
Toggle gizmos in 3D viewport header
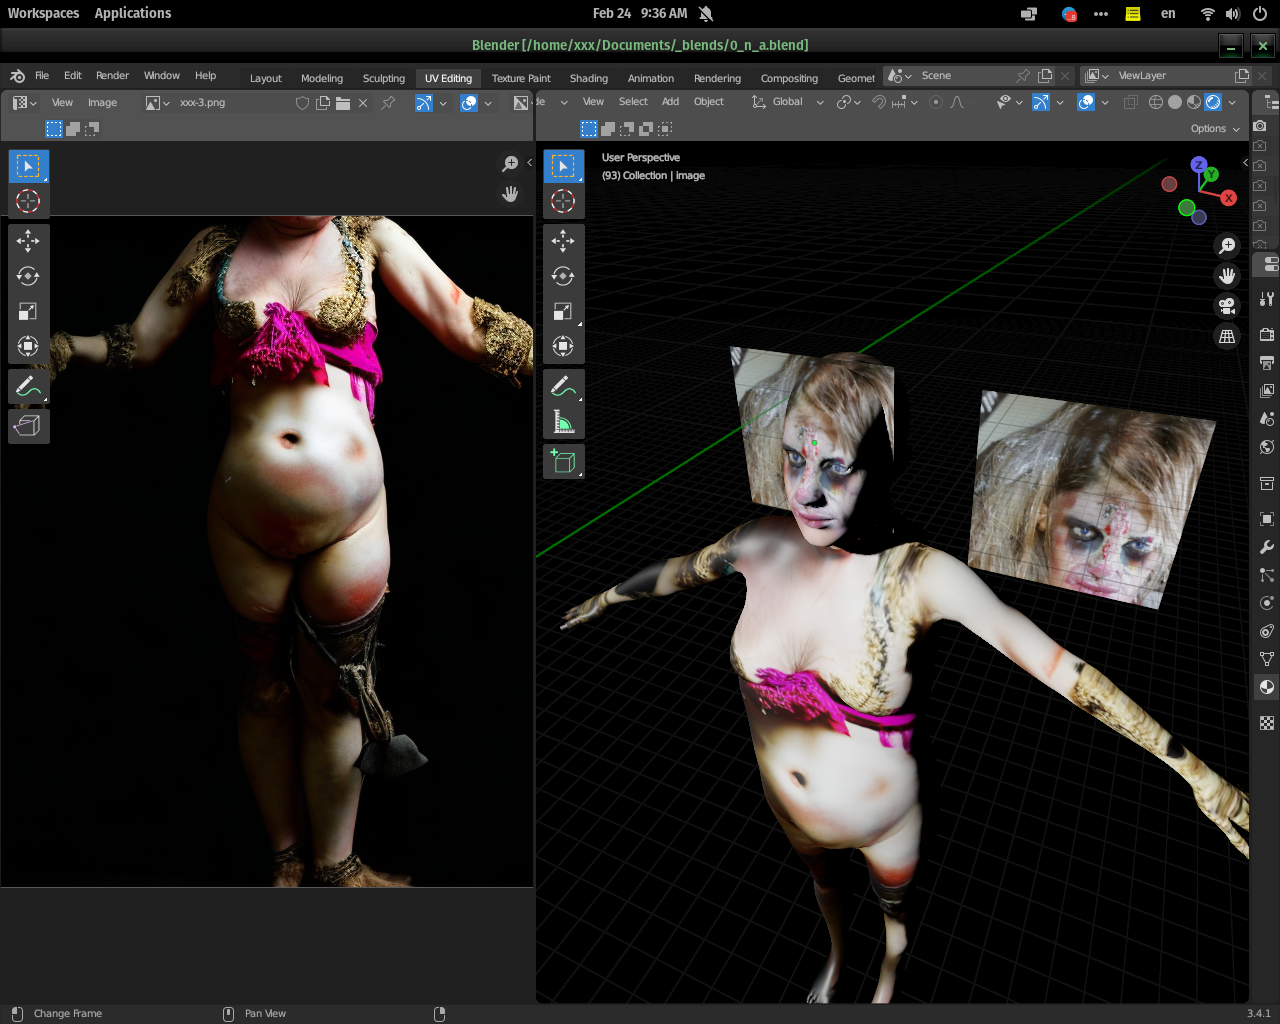pos(1041,102)
